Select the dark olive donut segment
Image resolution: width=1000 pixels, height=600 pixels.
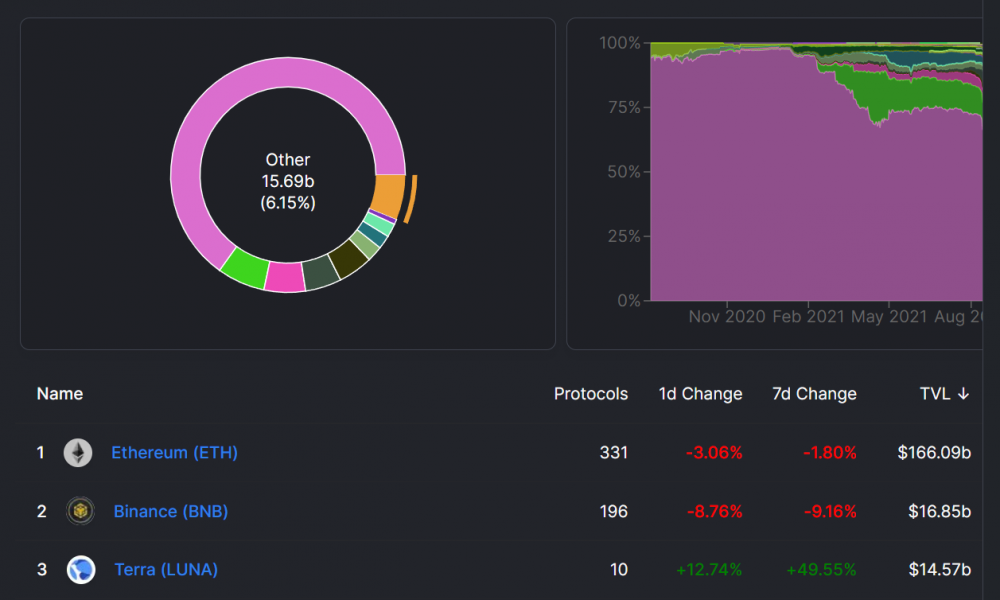coord(348,258)
